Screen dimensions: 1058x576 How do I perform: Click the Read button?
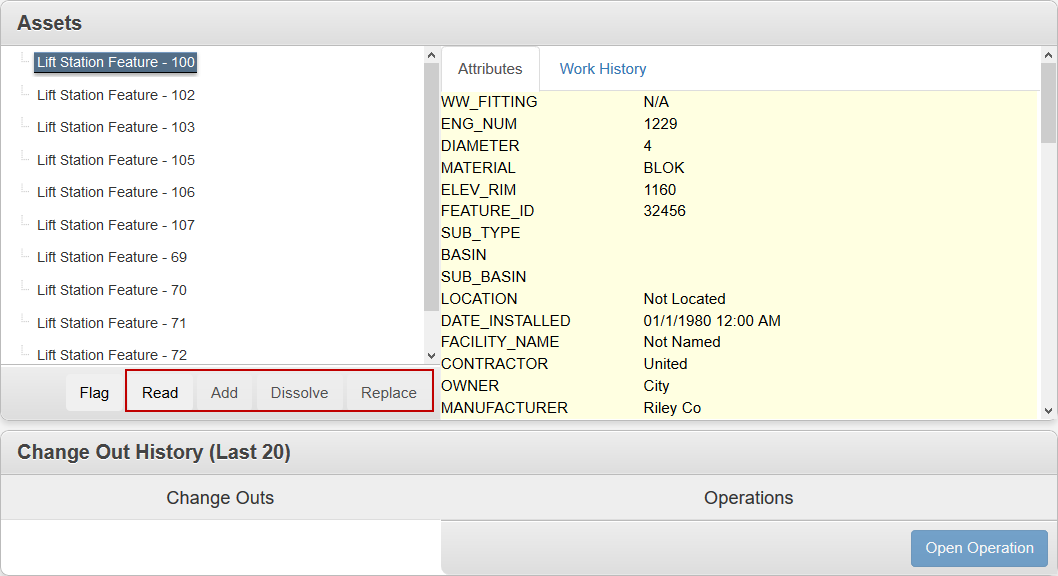160,393
